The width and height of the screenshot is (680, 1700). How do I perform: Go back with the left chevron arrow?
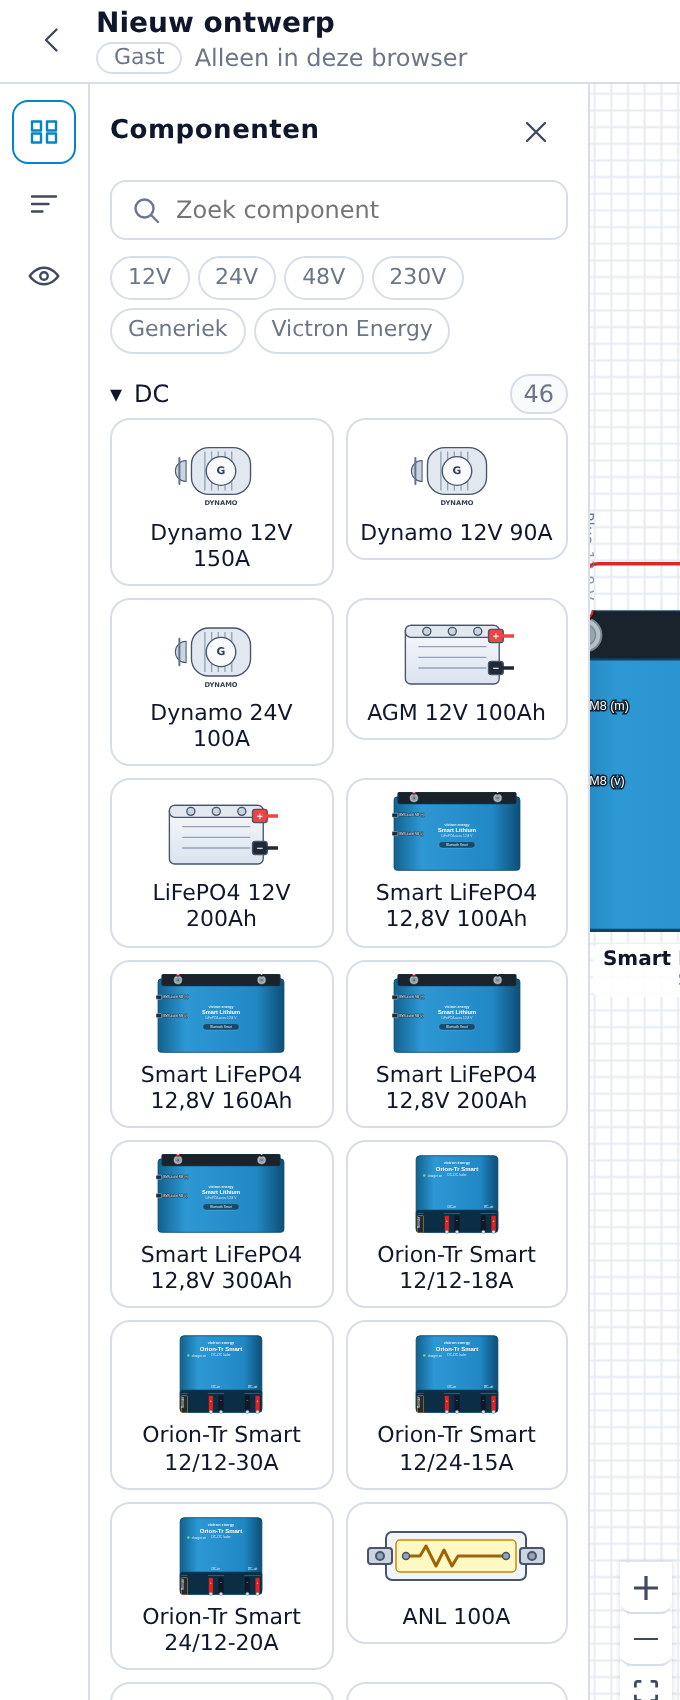52,40
